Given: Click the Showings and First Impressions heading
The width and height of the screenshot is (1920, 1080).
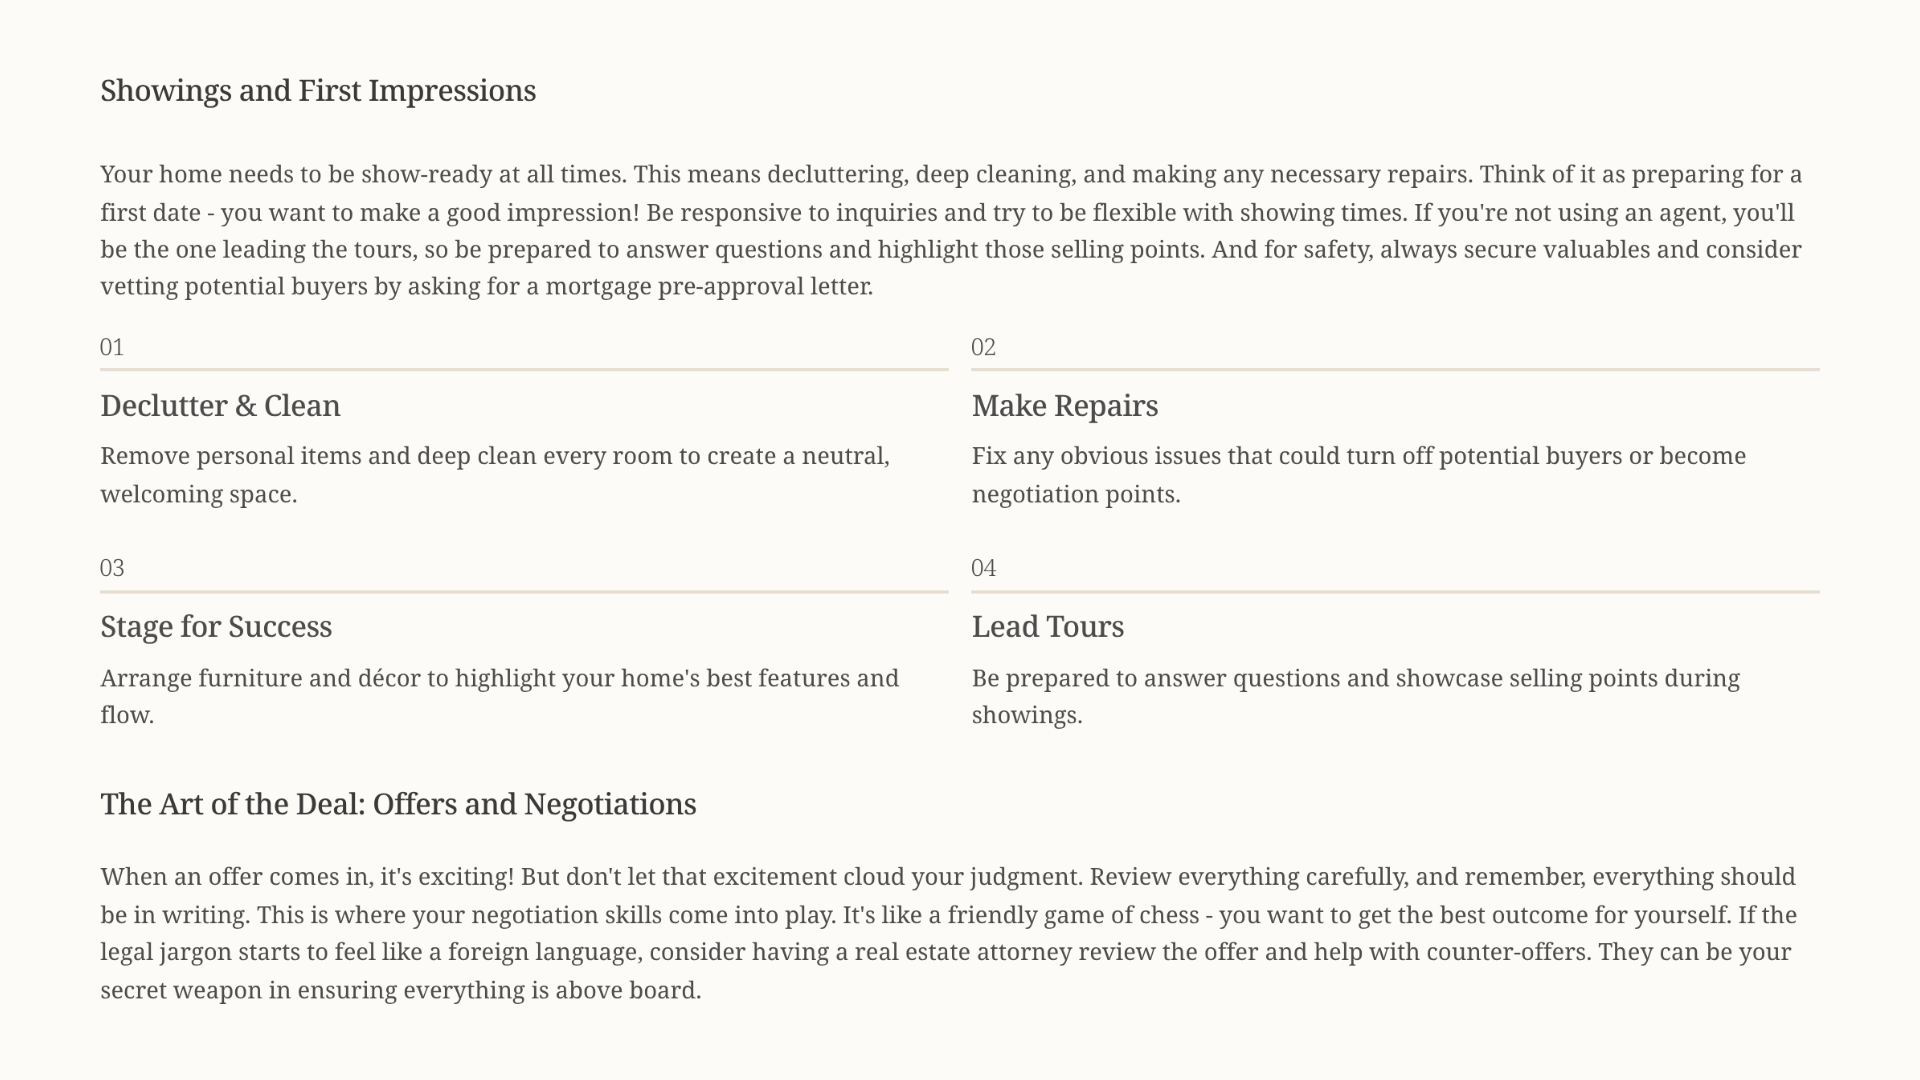Looking at the screenshot, I should point(318,91).
